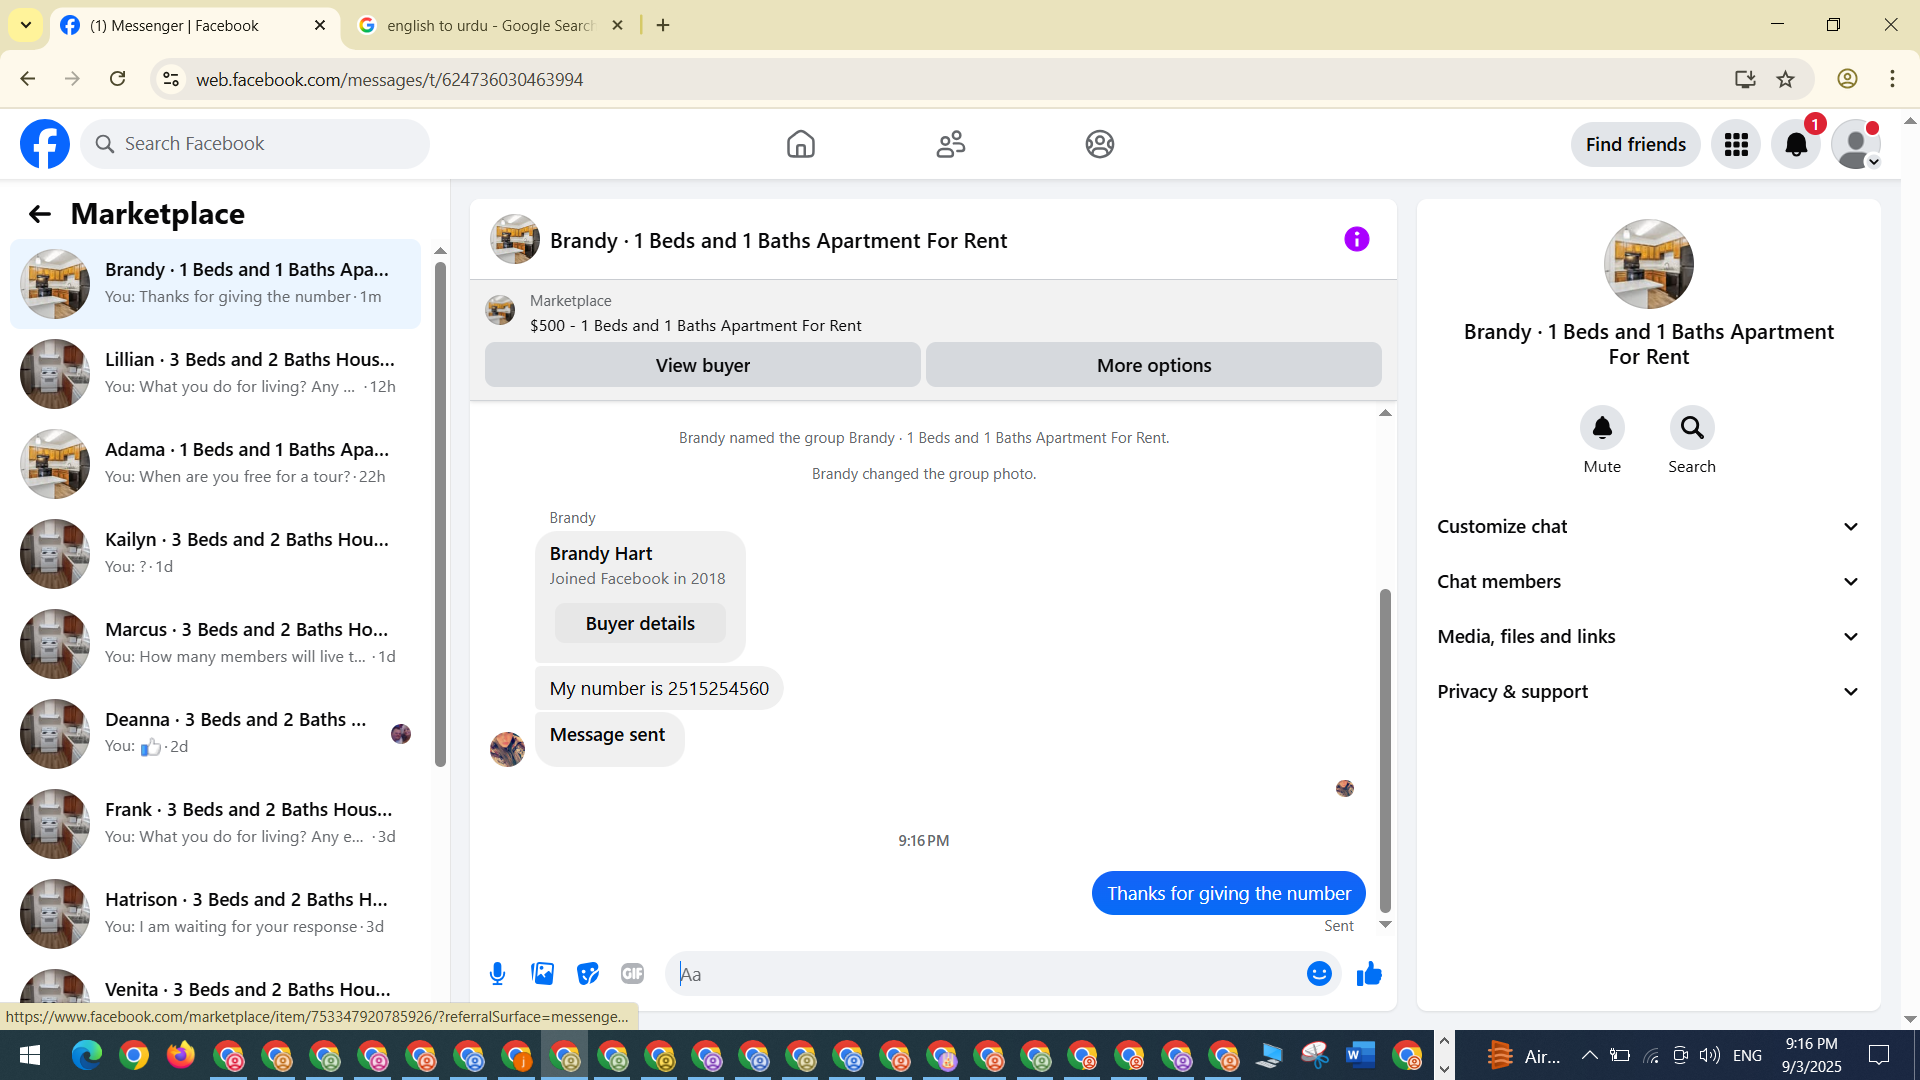This screenshot has height=1080, width=1920.
Task: Open Adama's 1 Beds and 1 Baths chat
Action: click(x=215, y=463)
